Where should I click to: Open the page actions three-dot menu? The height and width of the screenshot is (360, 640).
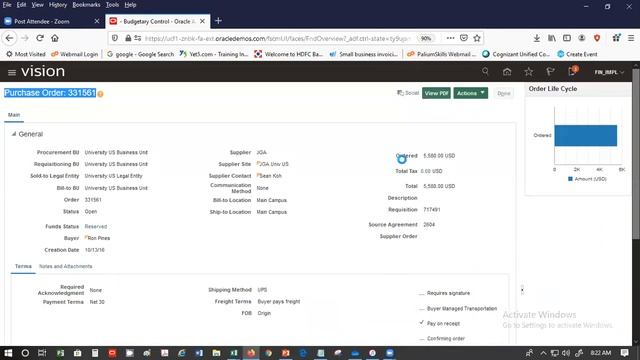[x=450, y=38]
